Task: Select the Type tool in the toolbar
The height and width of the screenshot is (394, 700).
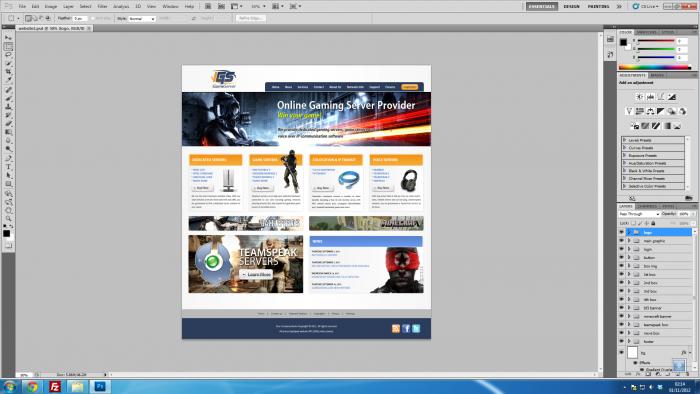Action: [8, 167]
